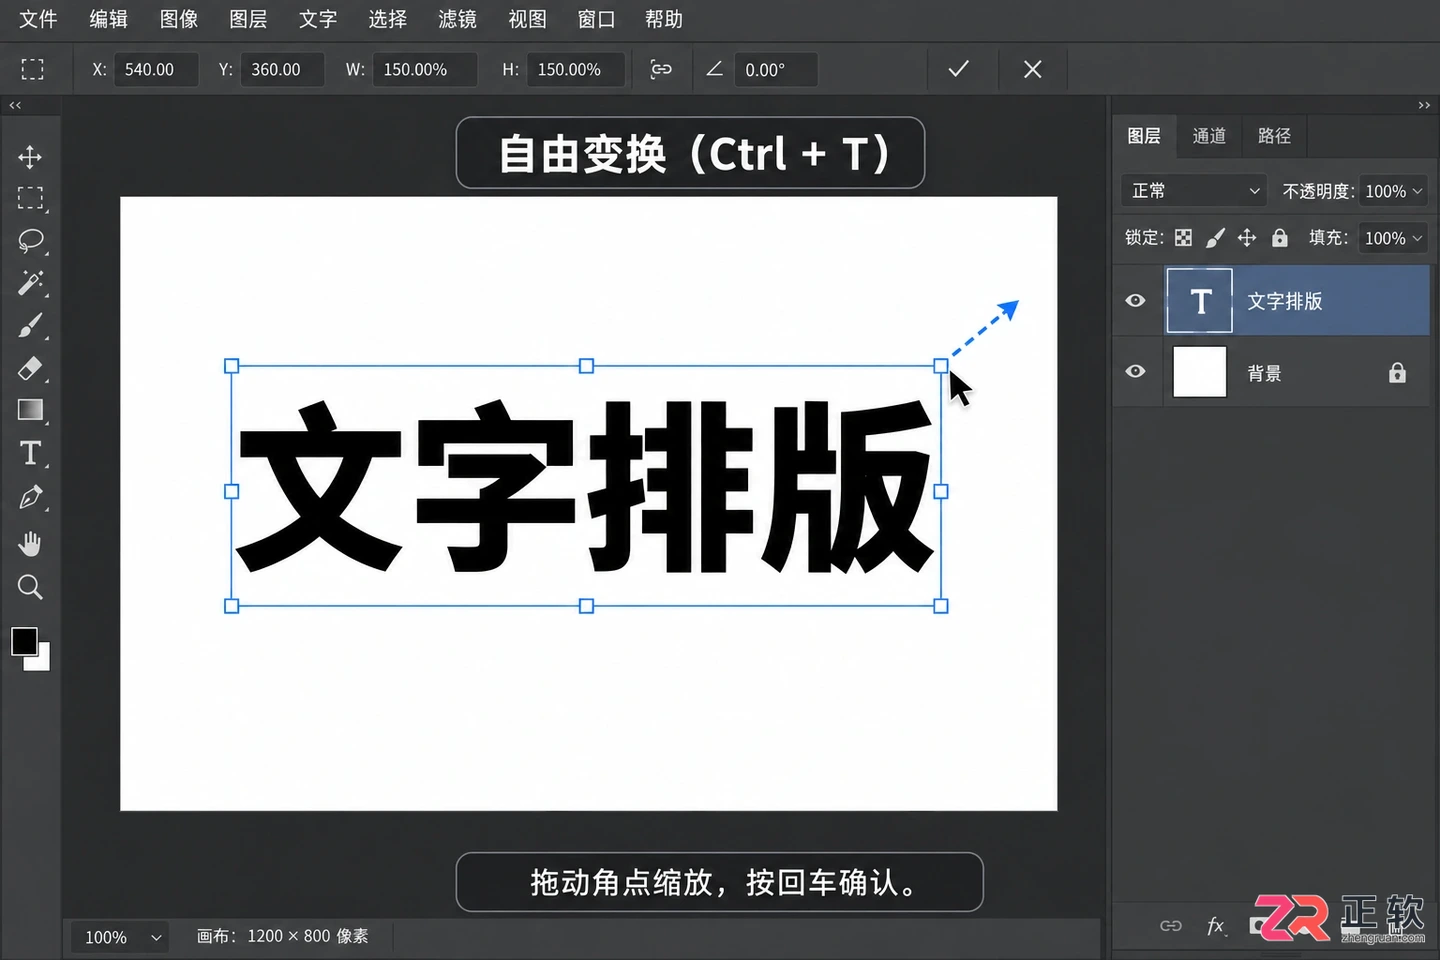Cancel the transform with the X button
1440x960 pixels.
1033,69
